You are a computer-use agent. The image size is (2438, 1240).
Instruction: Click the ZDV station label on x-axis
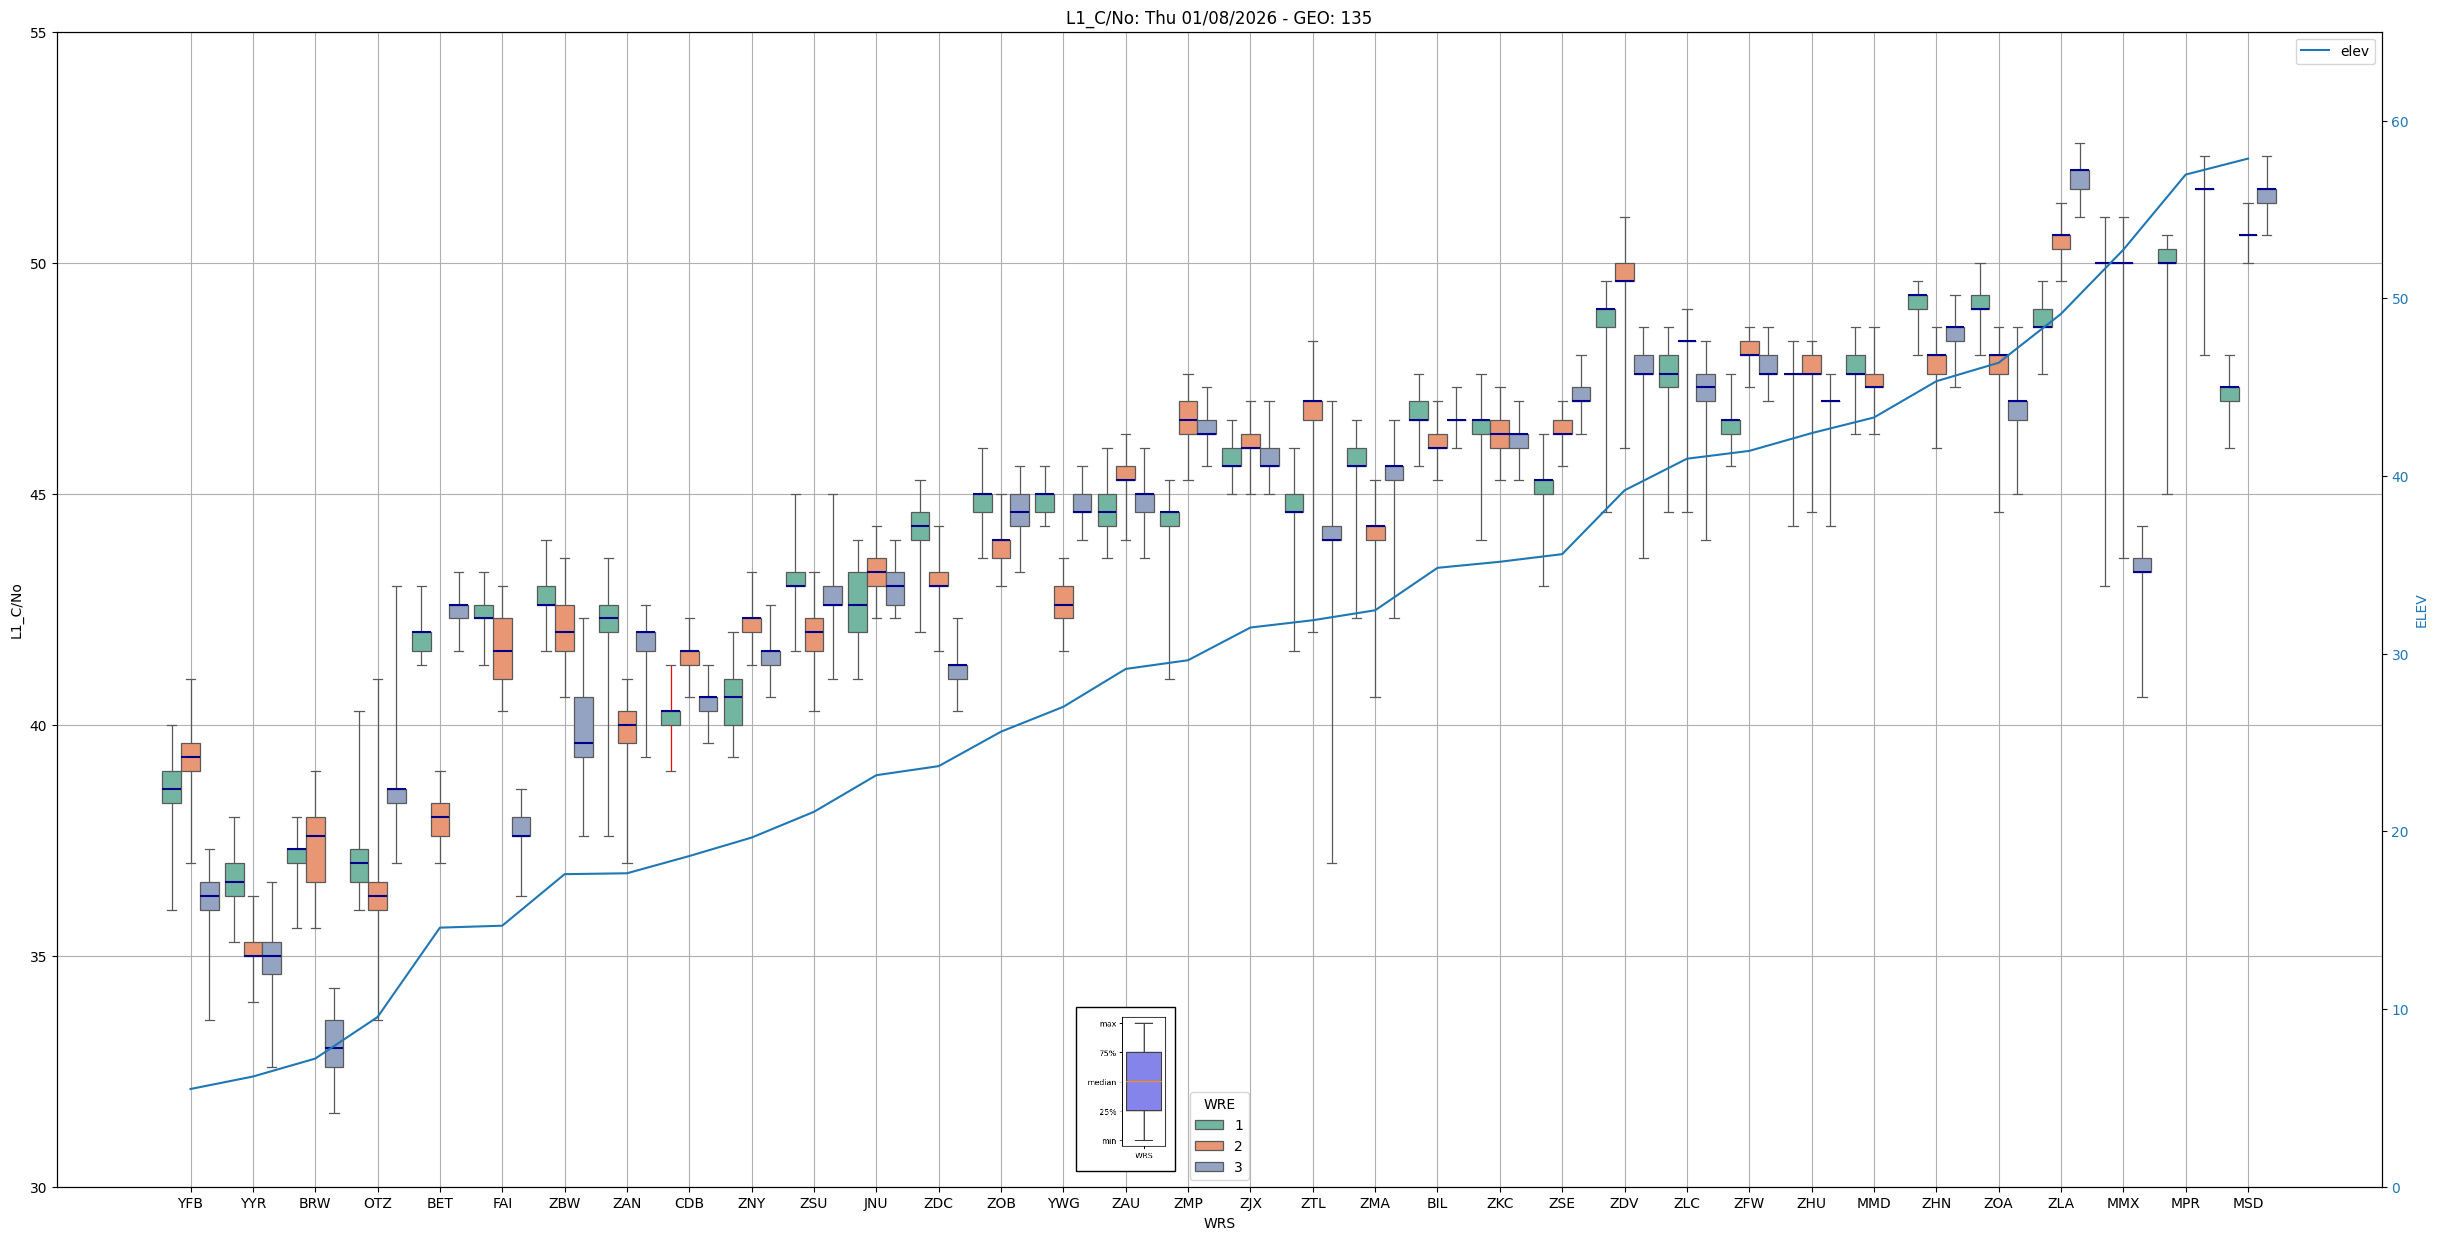(1624, 1203)
